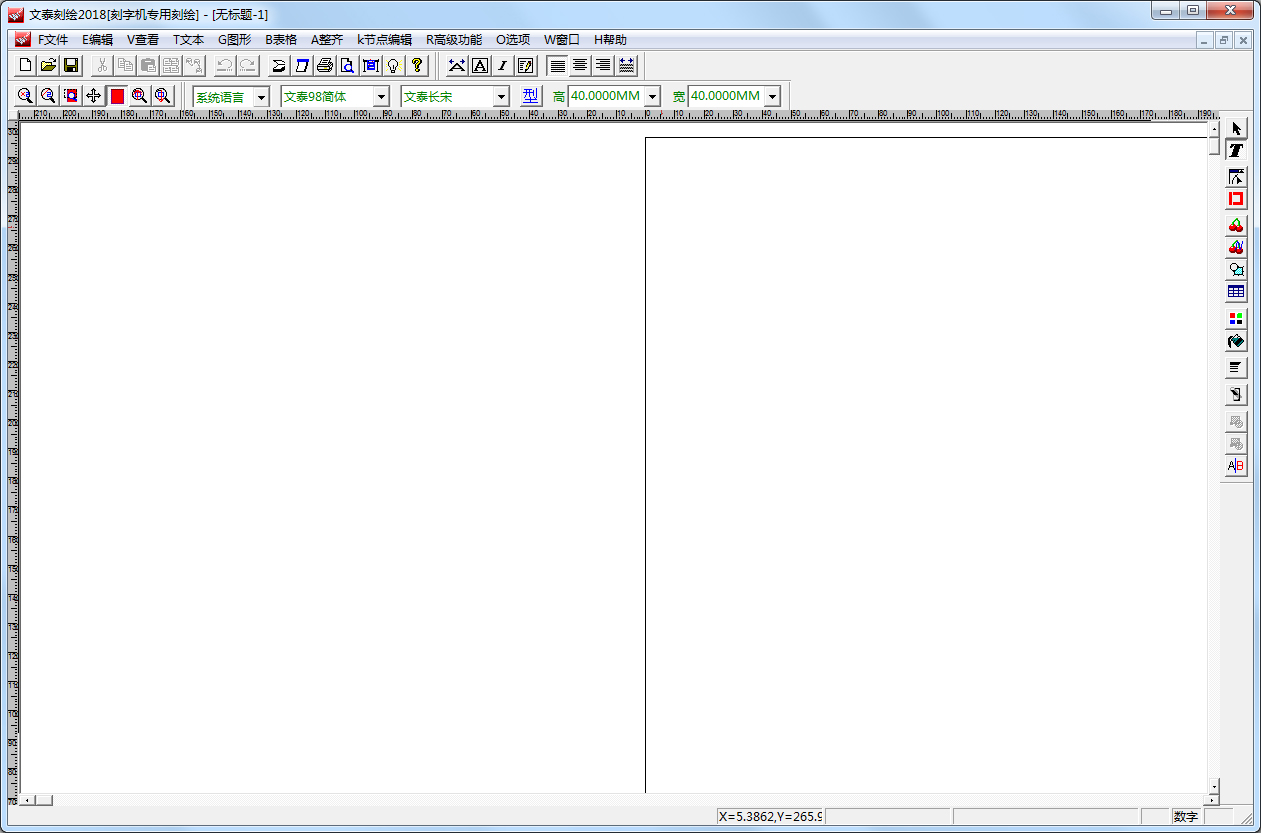Click the red square icon in zoom toolbar
This screenshot has width=1261, height=833.
[x=117, y=96]
